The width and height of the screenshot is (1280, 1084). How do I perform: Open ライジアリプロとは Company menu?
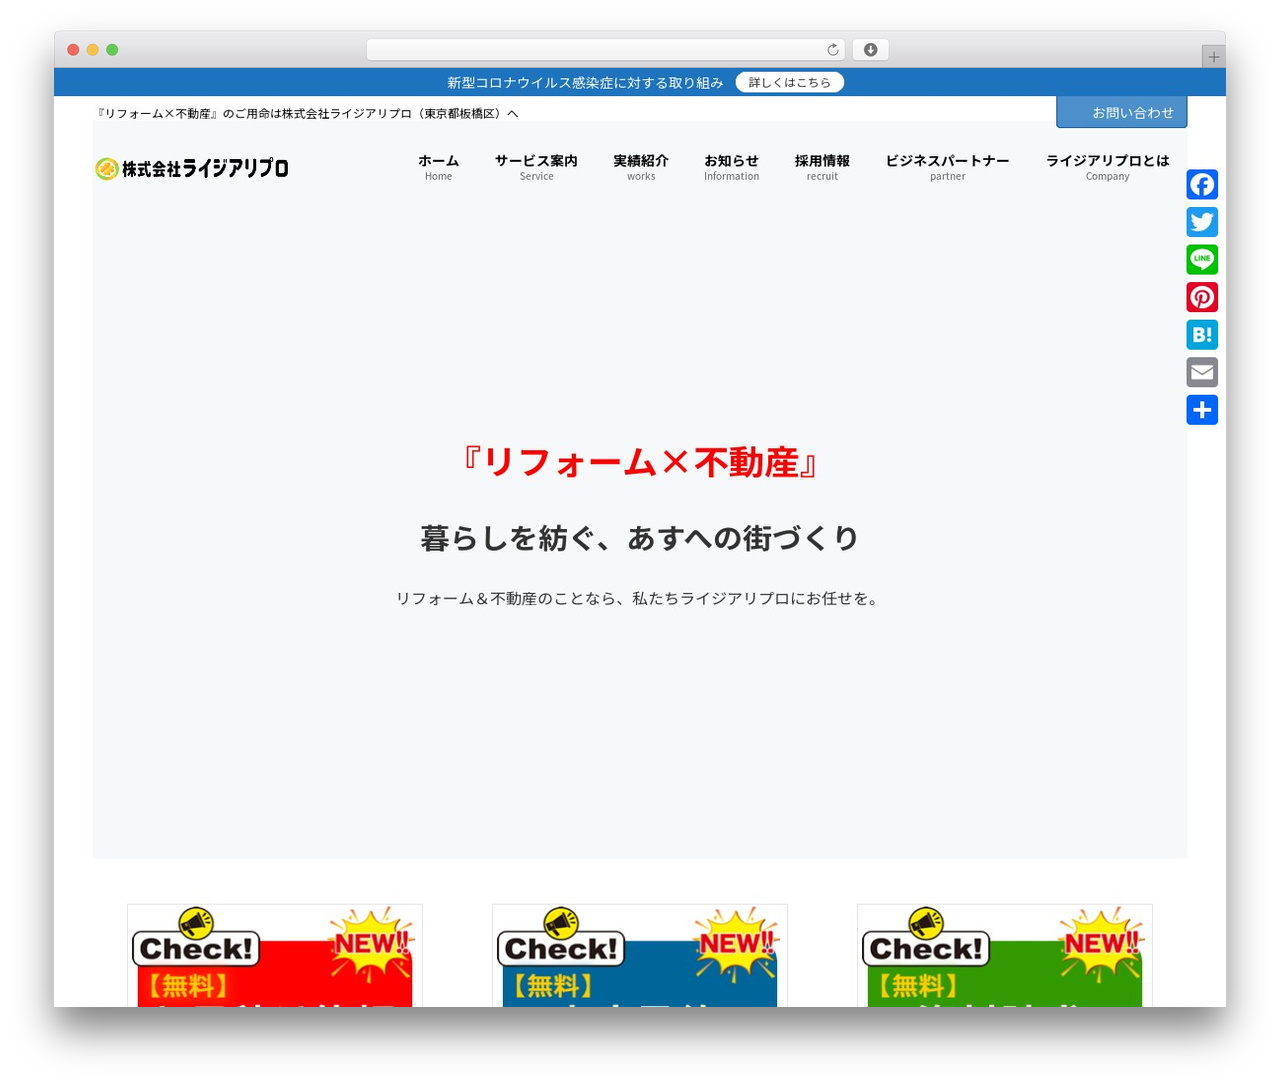point(1107,167)
